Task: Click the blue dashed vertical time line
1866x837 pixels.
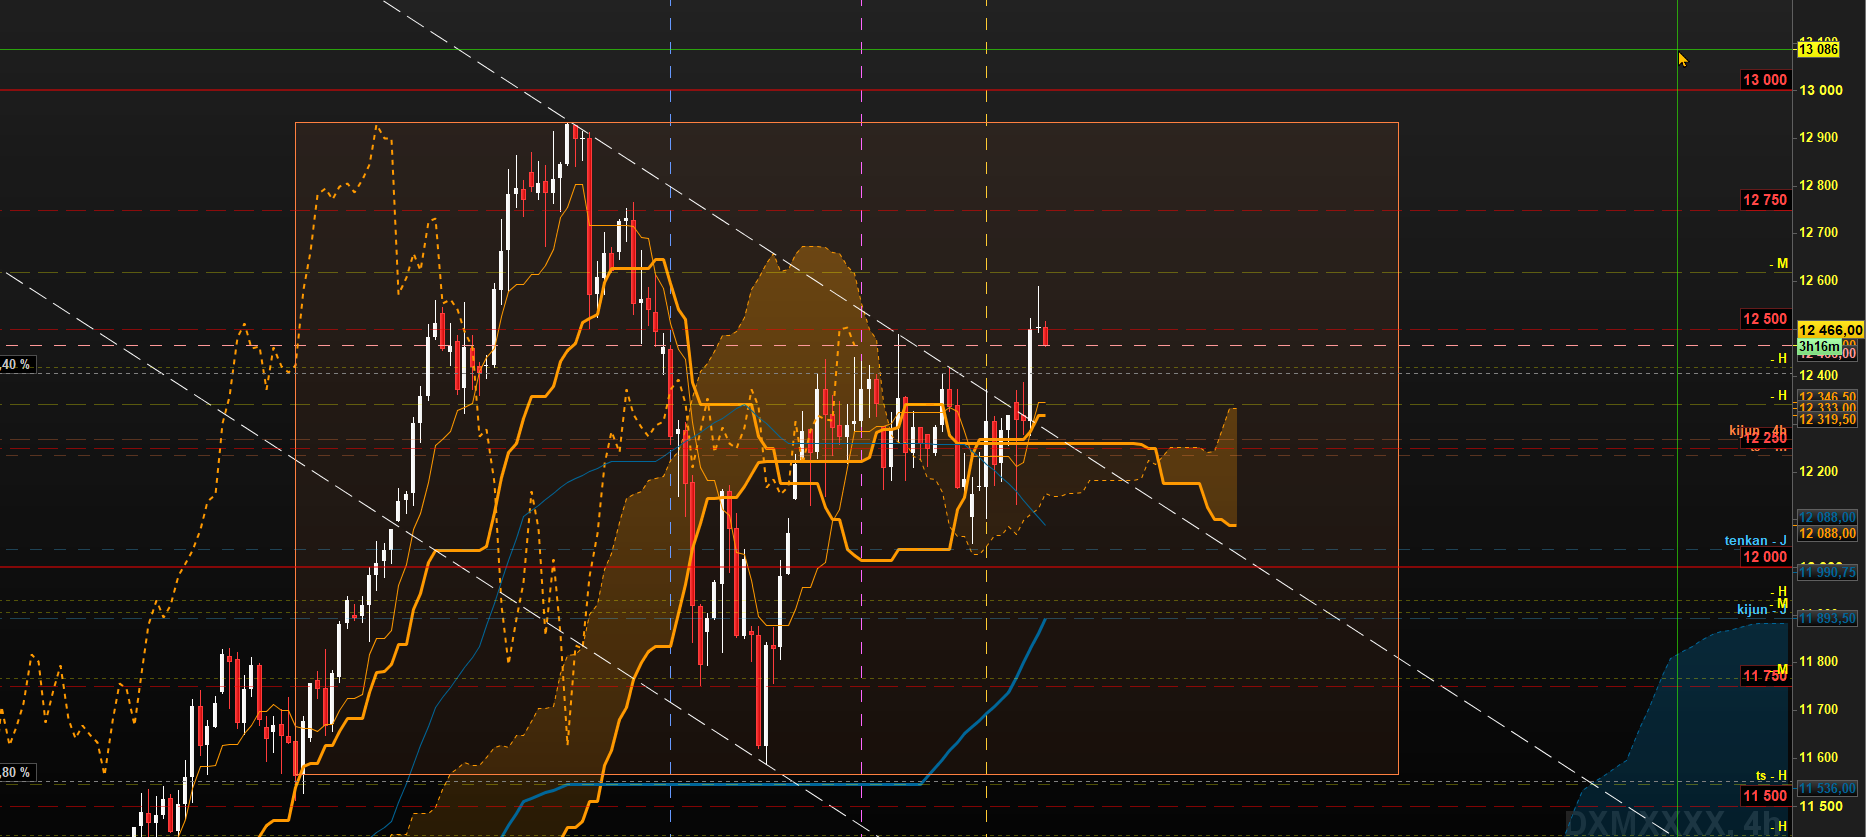Action: coord(670,418)
